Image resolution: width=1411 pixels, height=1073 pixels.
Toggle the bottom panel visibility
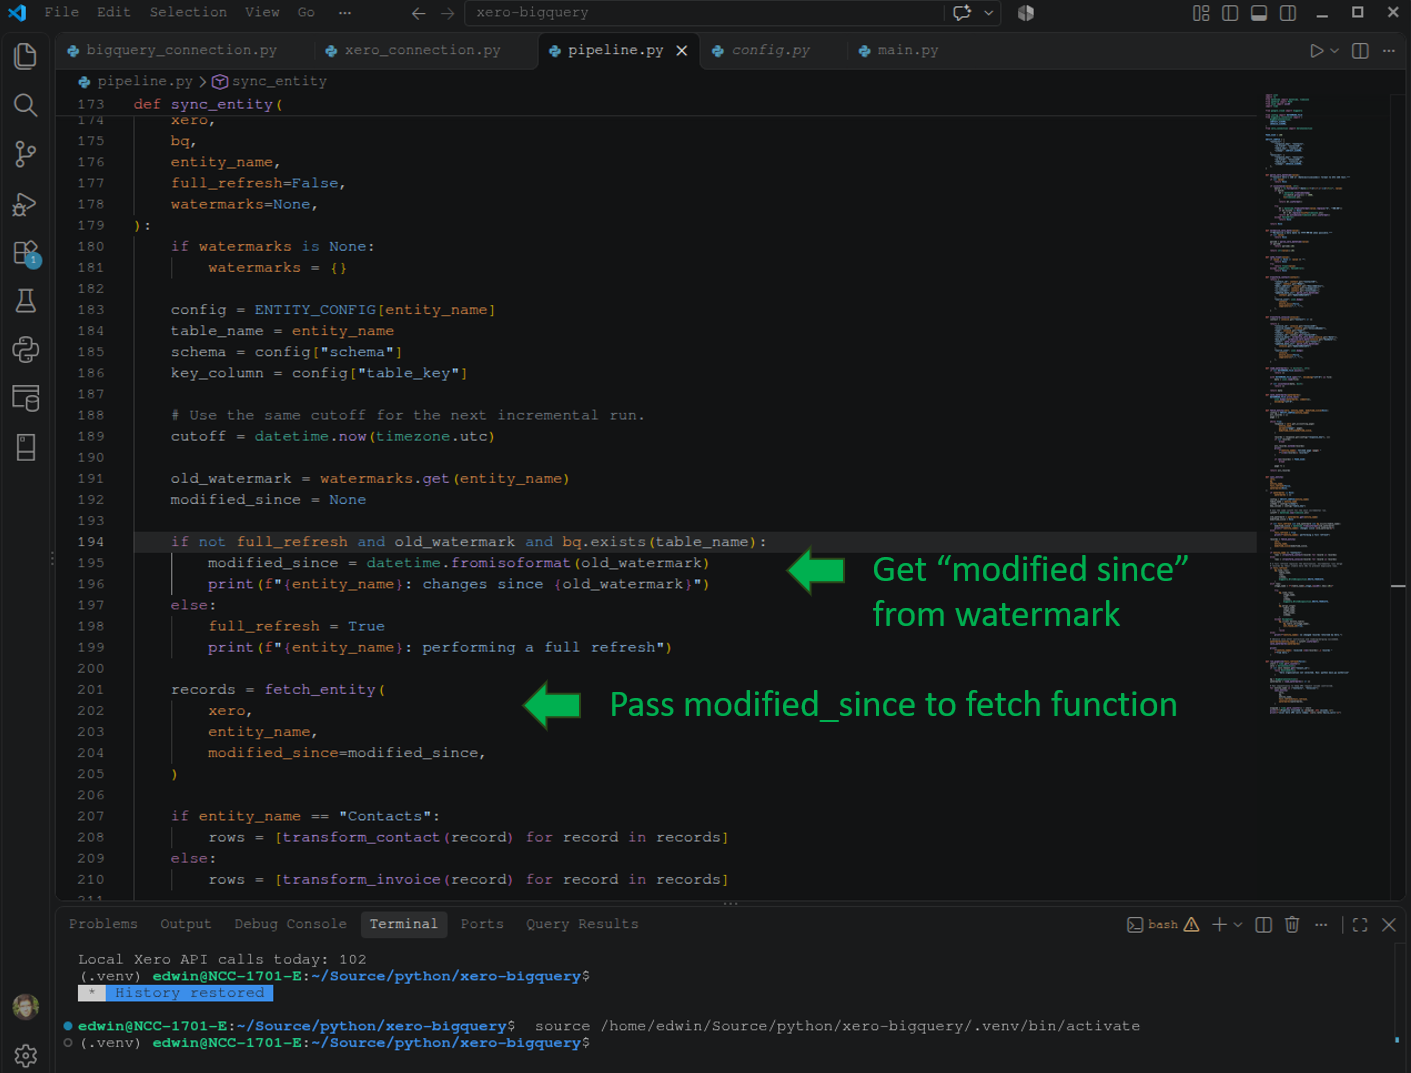tap(1259, 13)
